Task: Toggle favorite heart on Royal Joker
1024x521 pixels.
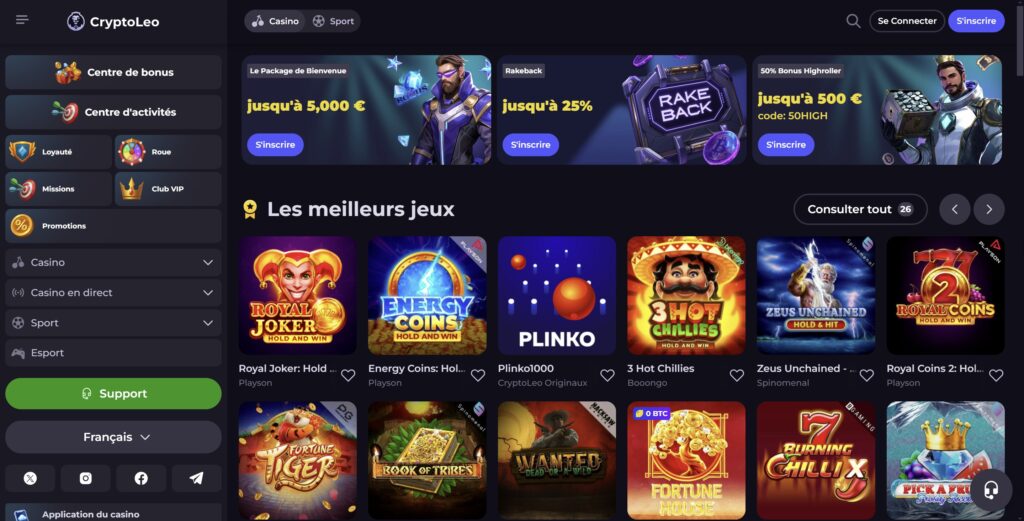Action: [x=348, y=375]
